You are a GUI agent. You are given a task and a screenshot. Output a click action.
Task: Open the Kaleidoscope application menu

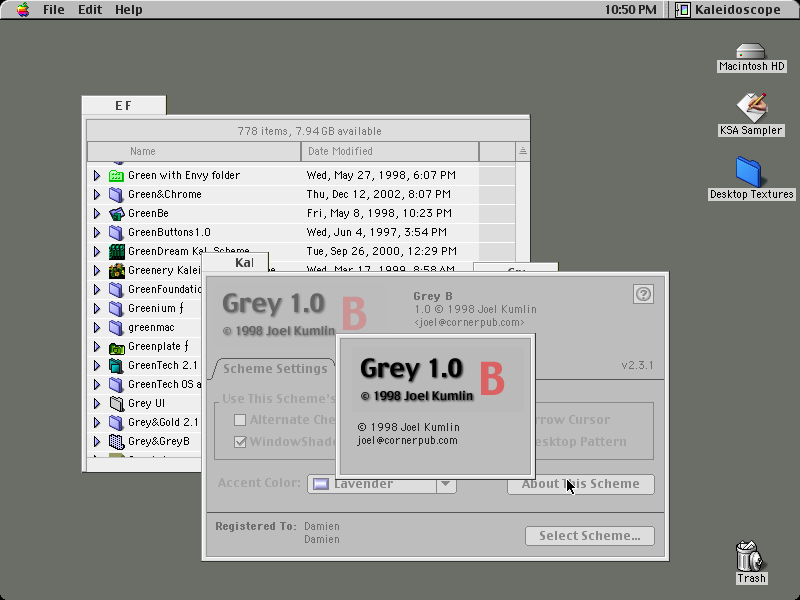[x=728, y=10]
